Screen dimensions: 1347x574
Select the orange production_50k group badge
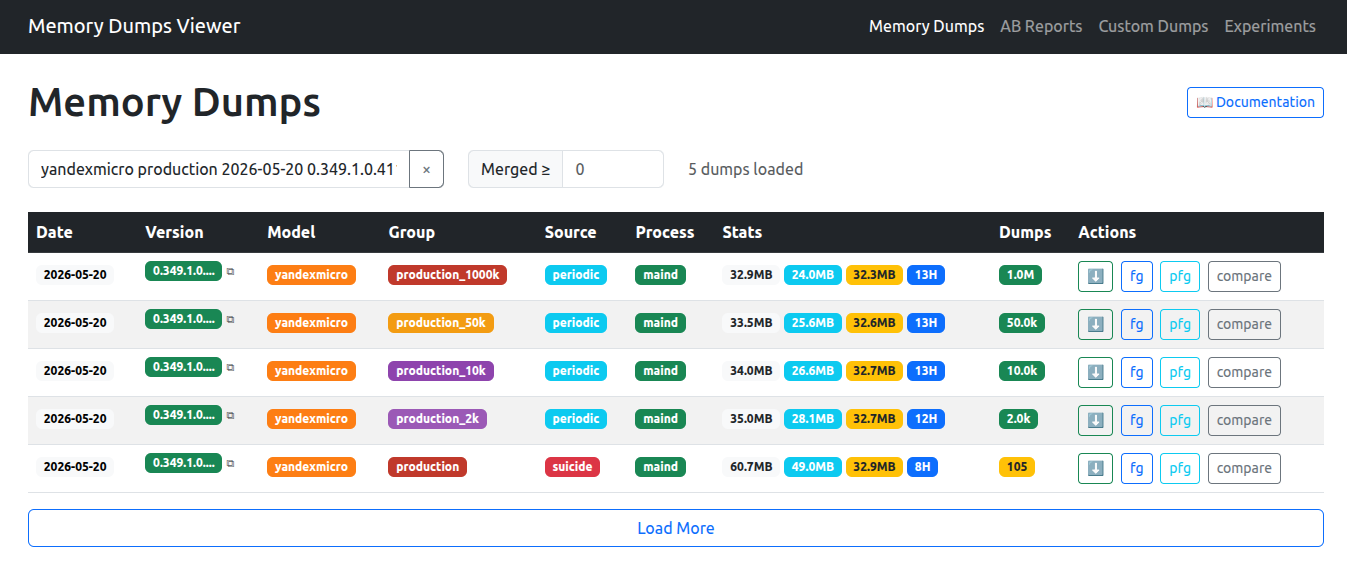441,323
